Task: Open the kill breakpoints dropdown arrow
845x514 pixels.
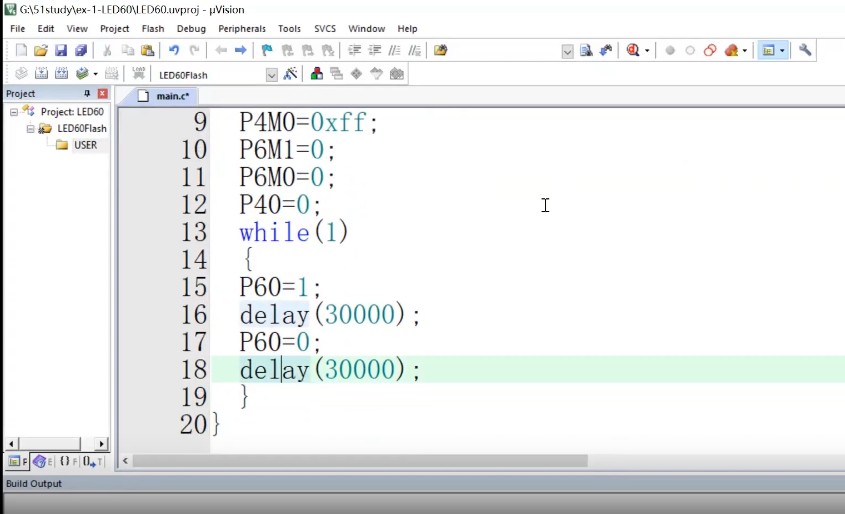Action: pyautogui.click(x=745, y=51)
